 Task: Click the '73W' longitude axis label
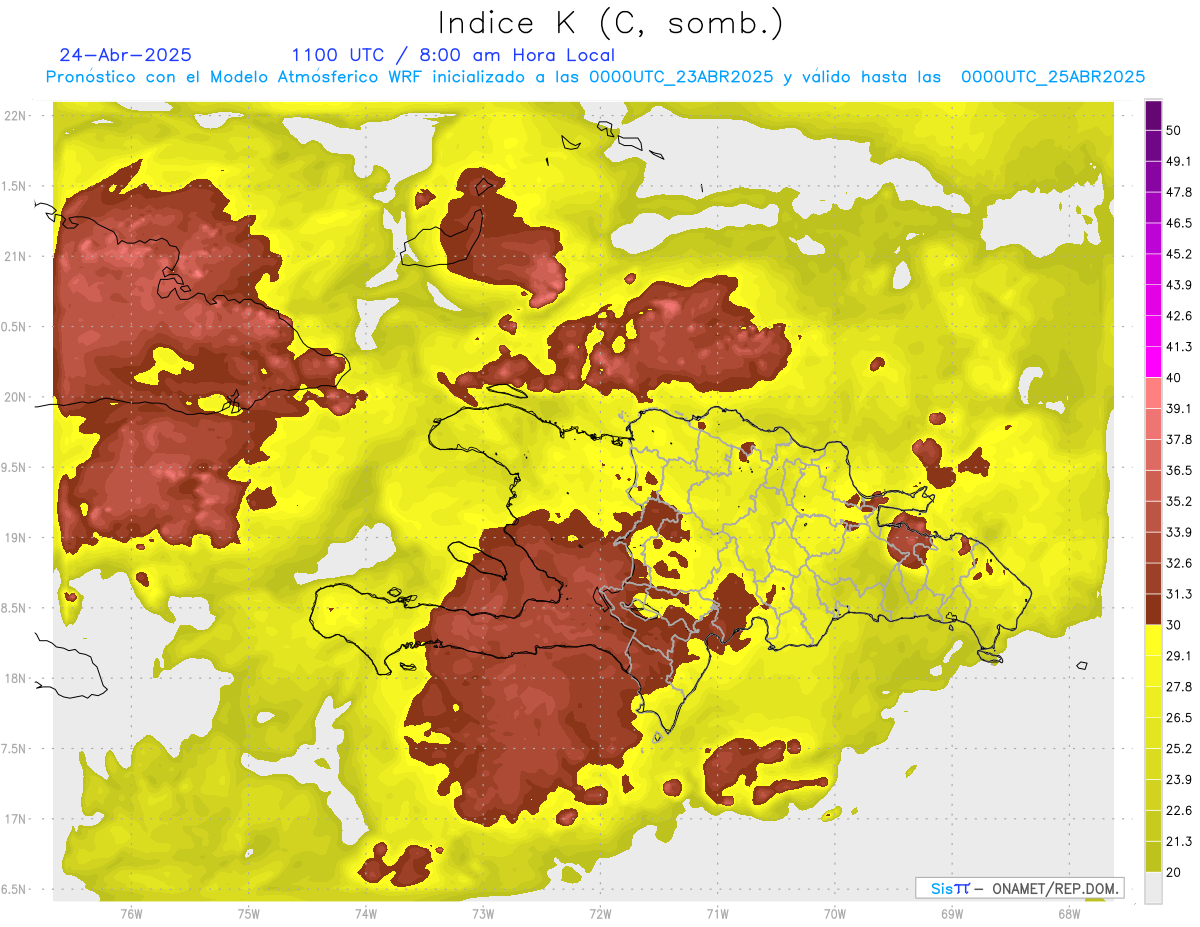(x=483, y=914)
